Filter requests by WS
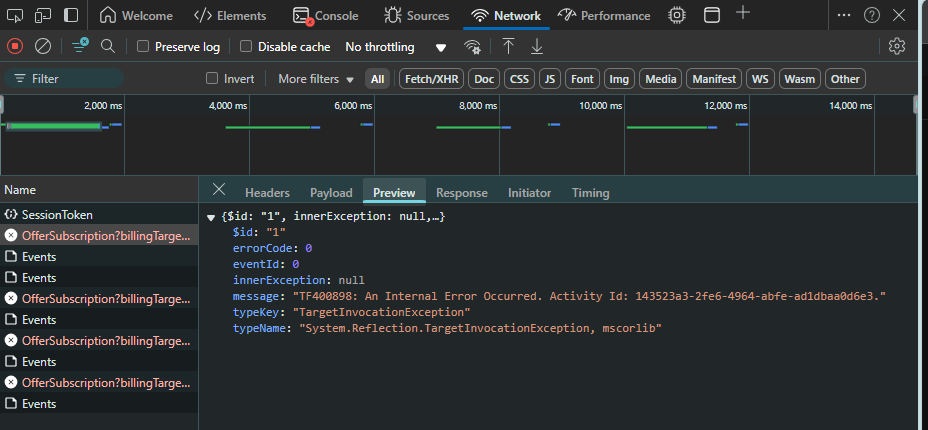 760,79
